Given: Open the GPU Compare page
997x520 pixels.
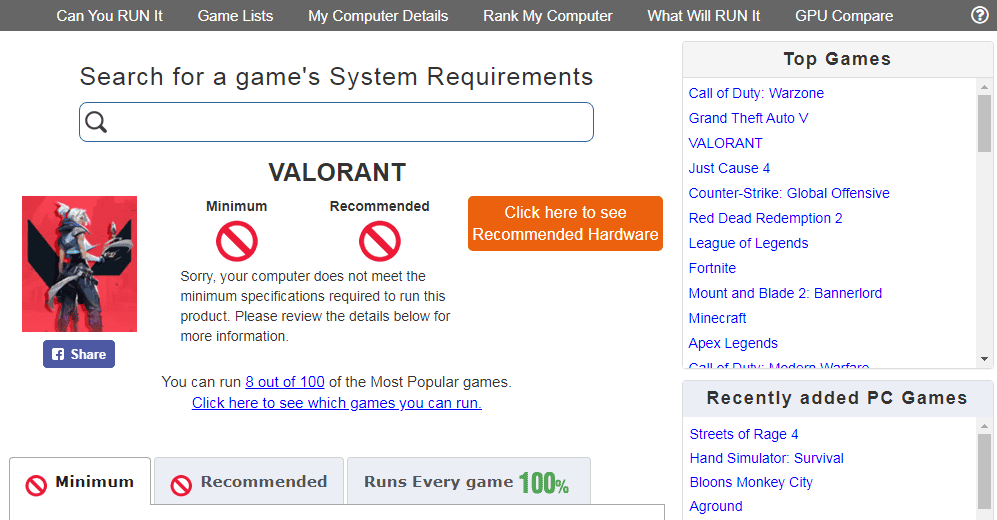Looking at the screenshot, I should click(844, 16).
